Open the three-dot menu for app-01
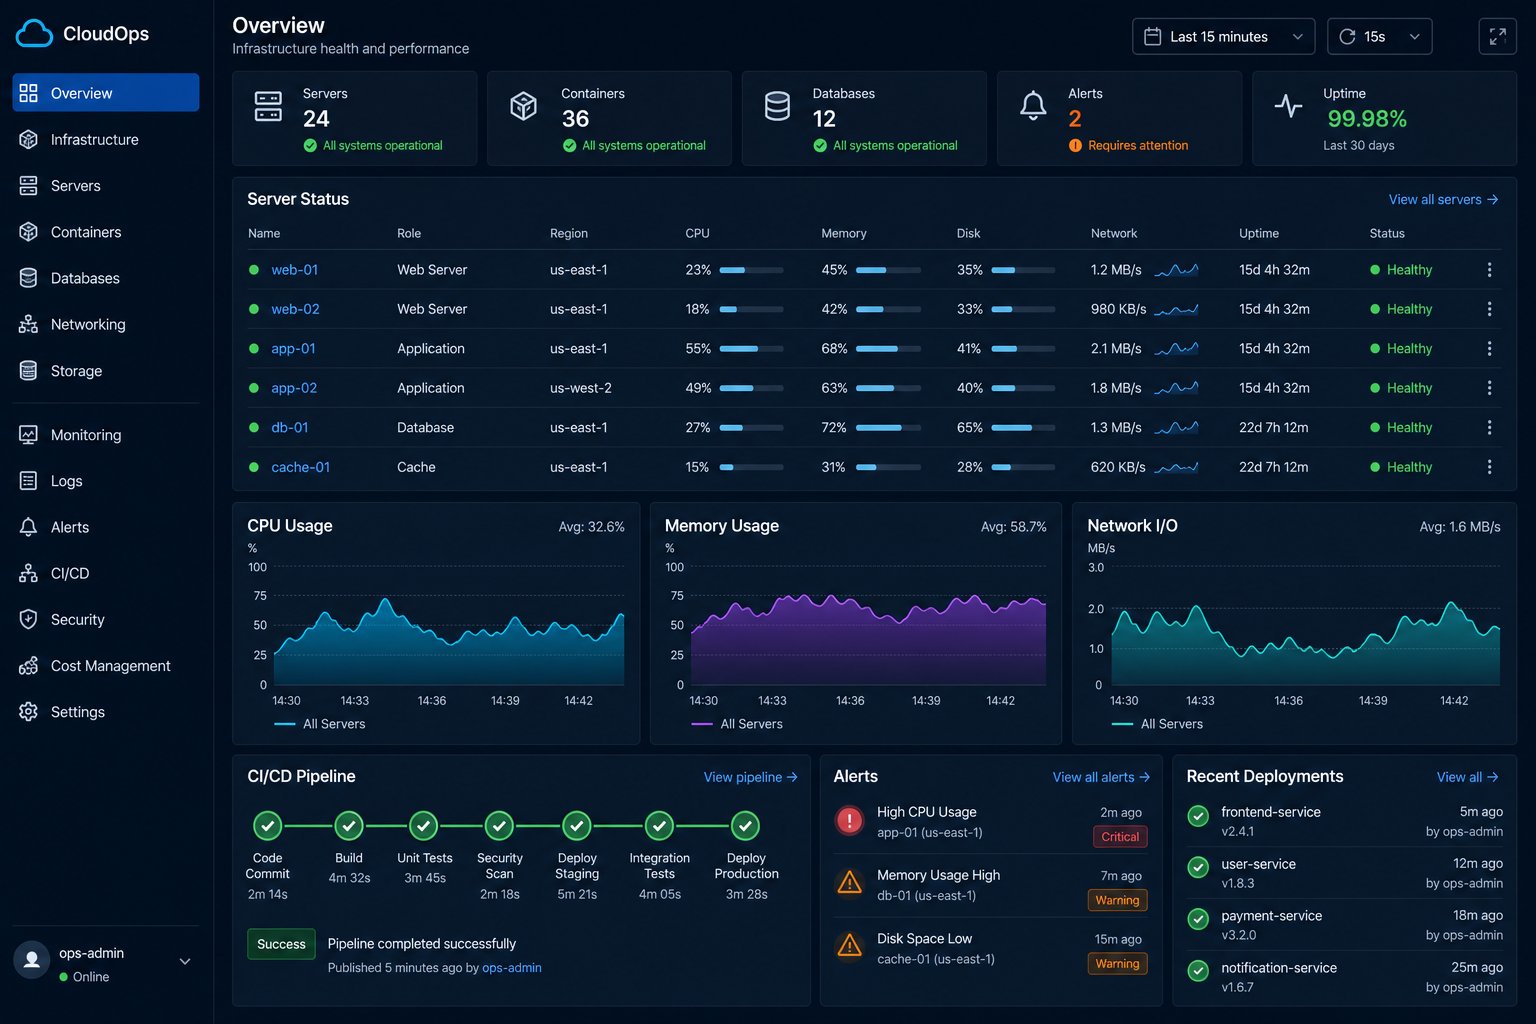Image resolution: width=1536 pixels, height=1024 pixels. click(x=1489, y=349)
